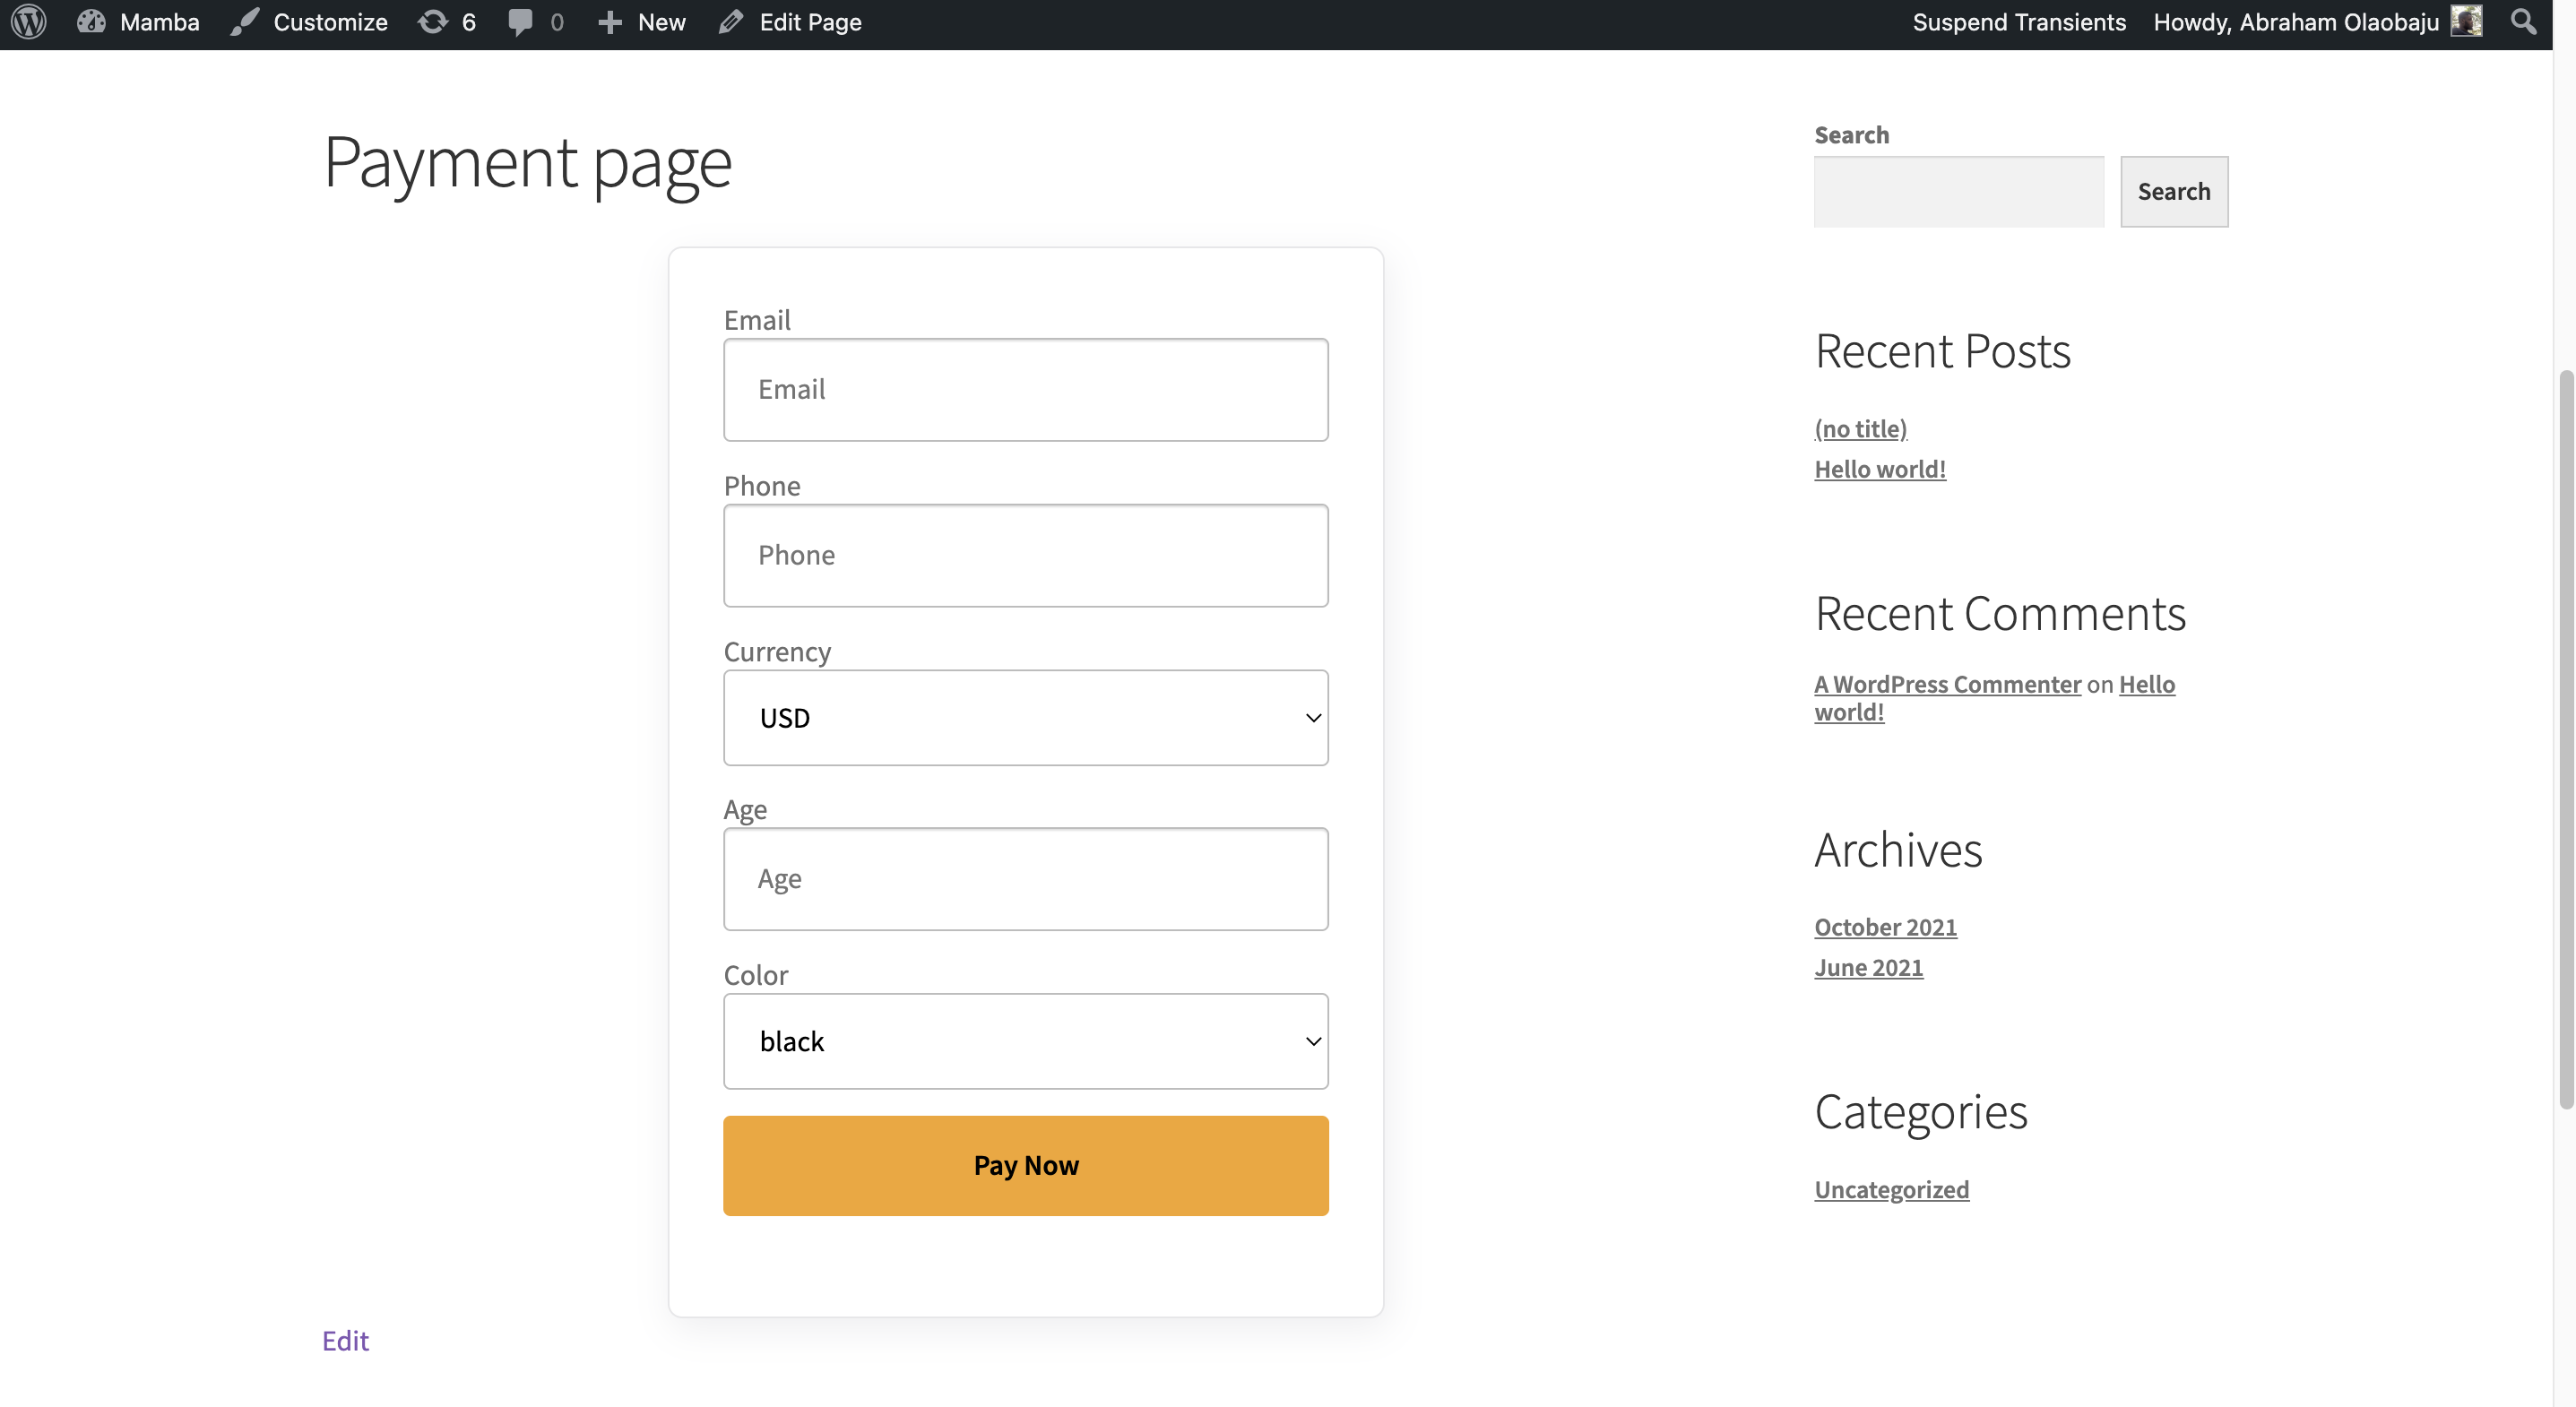Open the updates icon showing 6
The width and height of the screenshot is (2576, 1407).
pos(433,22)
